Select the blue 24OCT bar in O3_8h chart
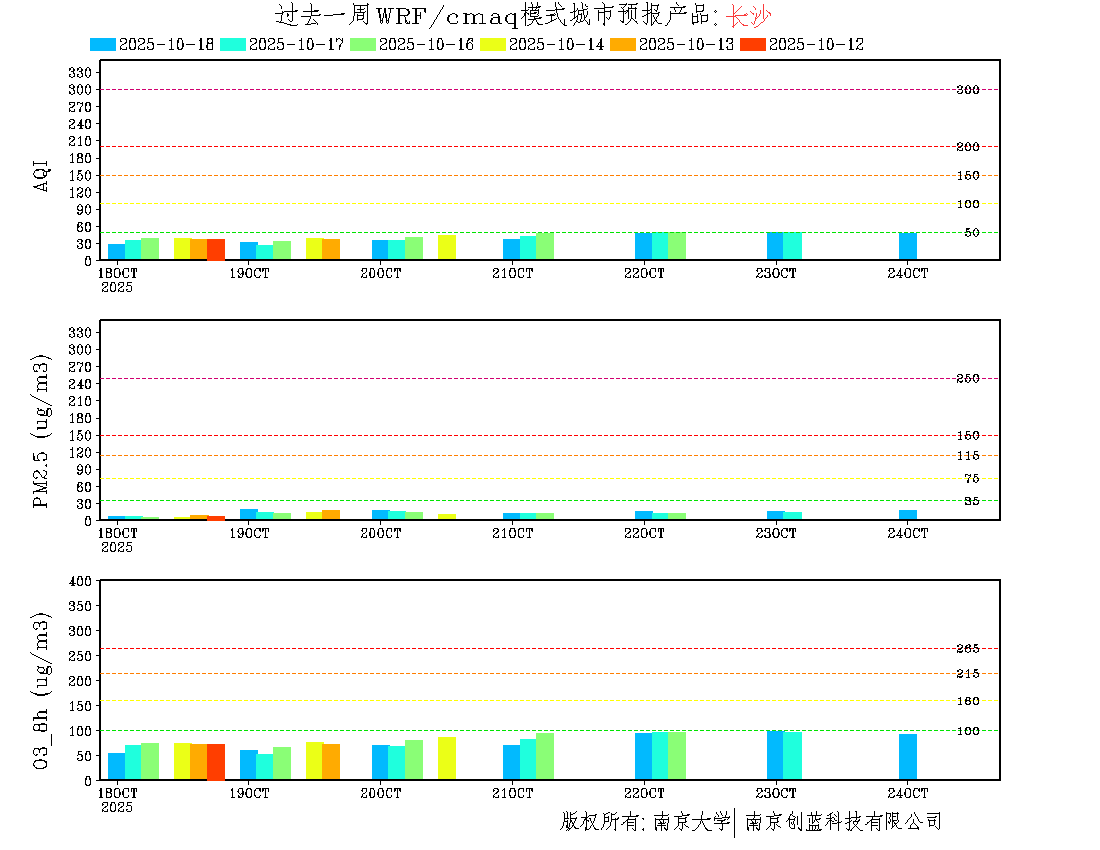 [x=908, y=757]
